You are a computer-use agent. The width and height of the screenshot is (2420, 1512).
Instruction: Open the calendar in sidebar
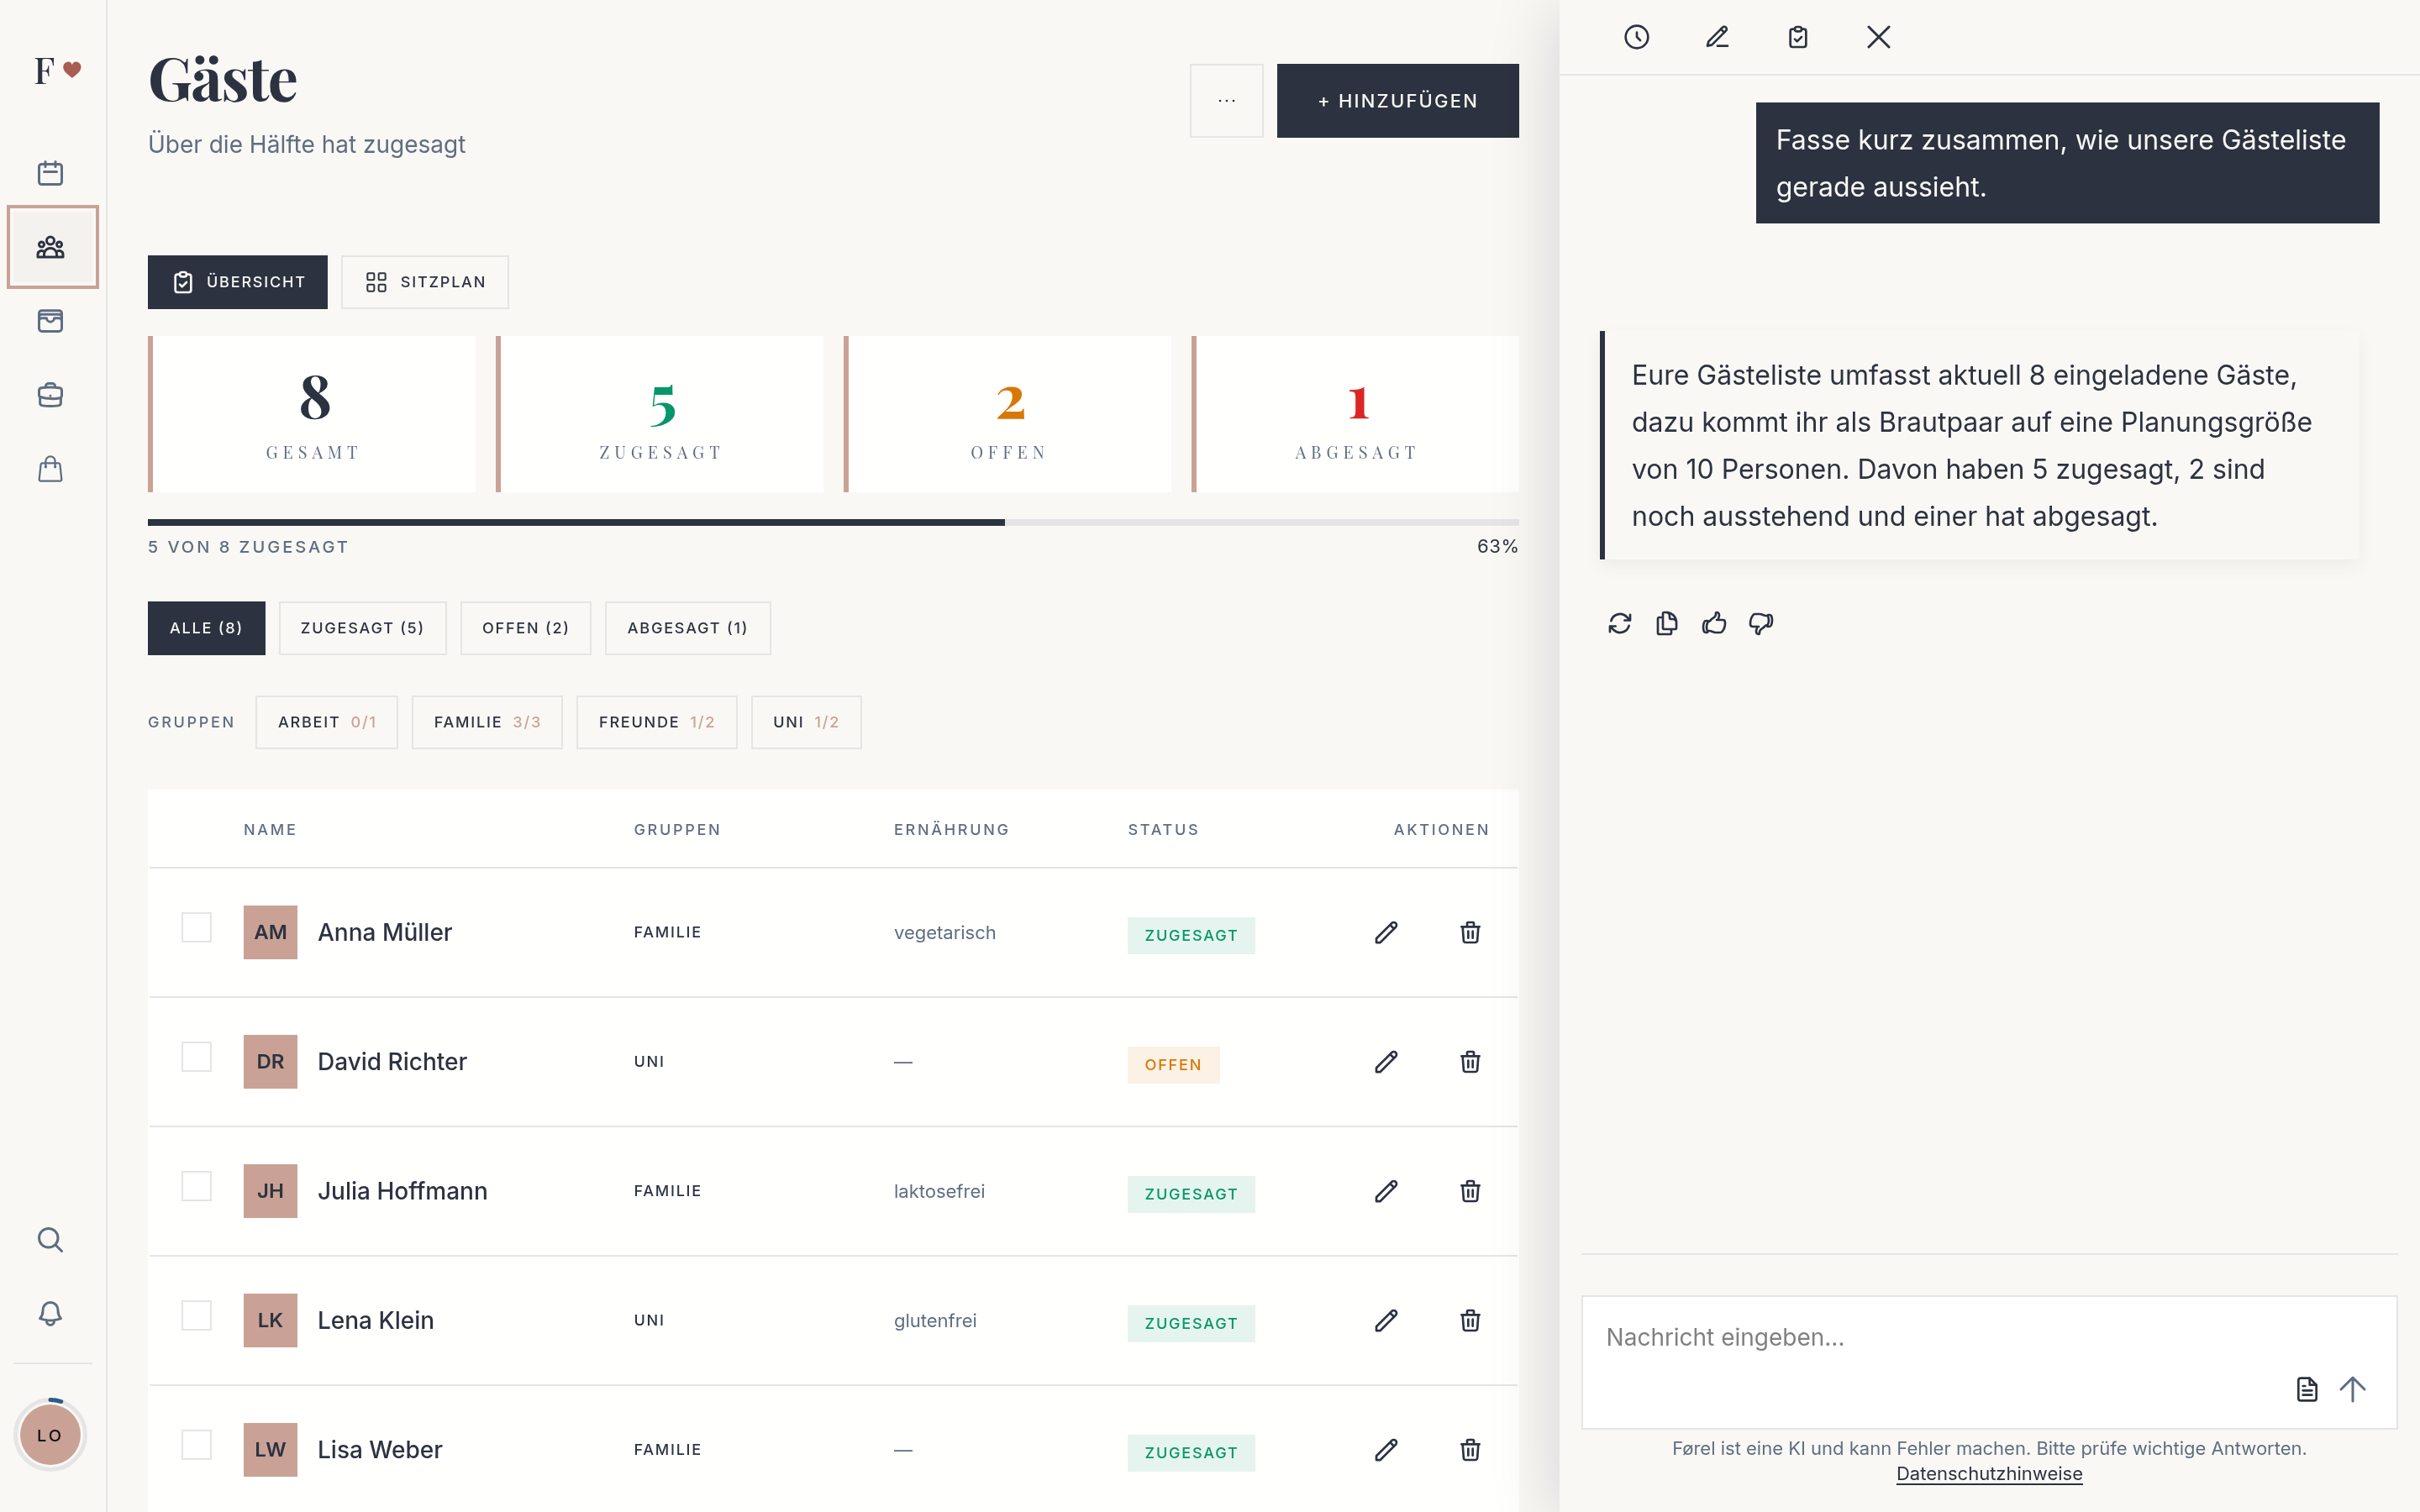coord(50,173)
